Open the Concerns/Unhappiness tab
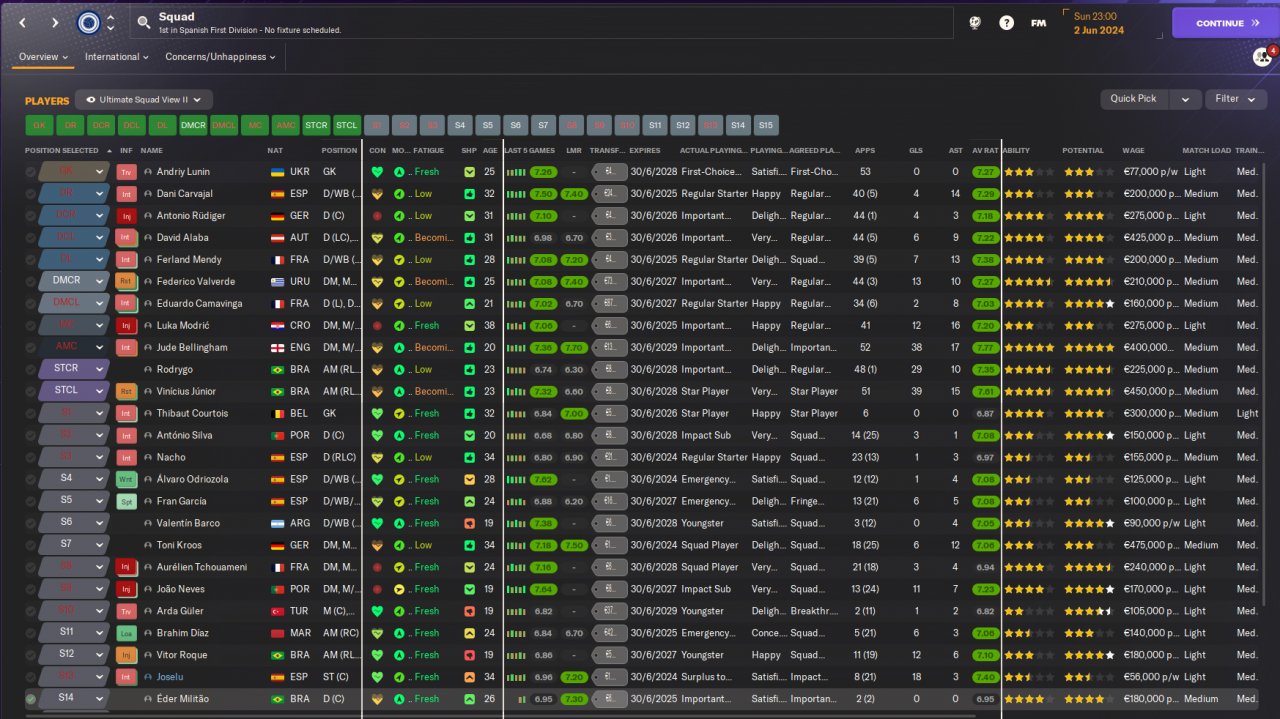Viewport: 1280px width, 719px height. 220,57
